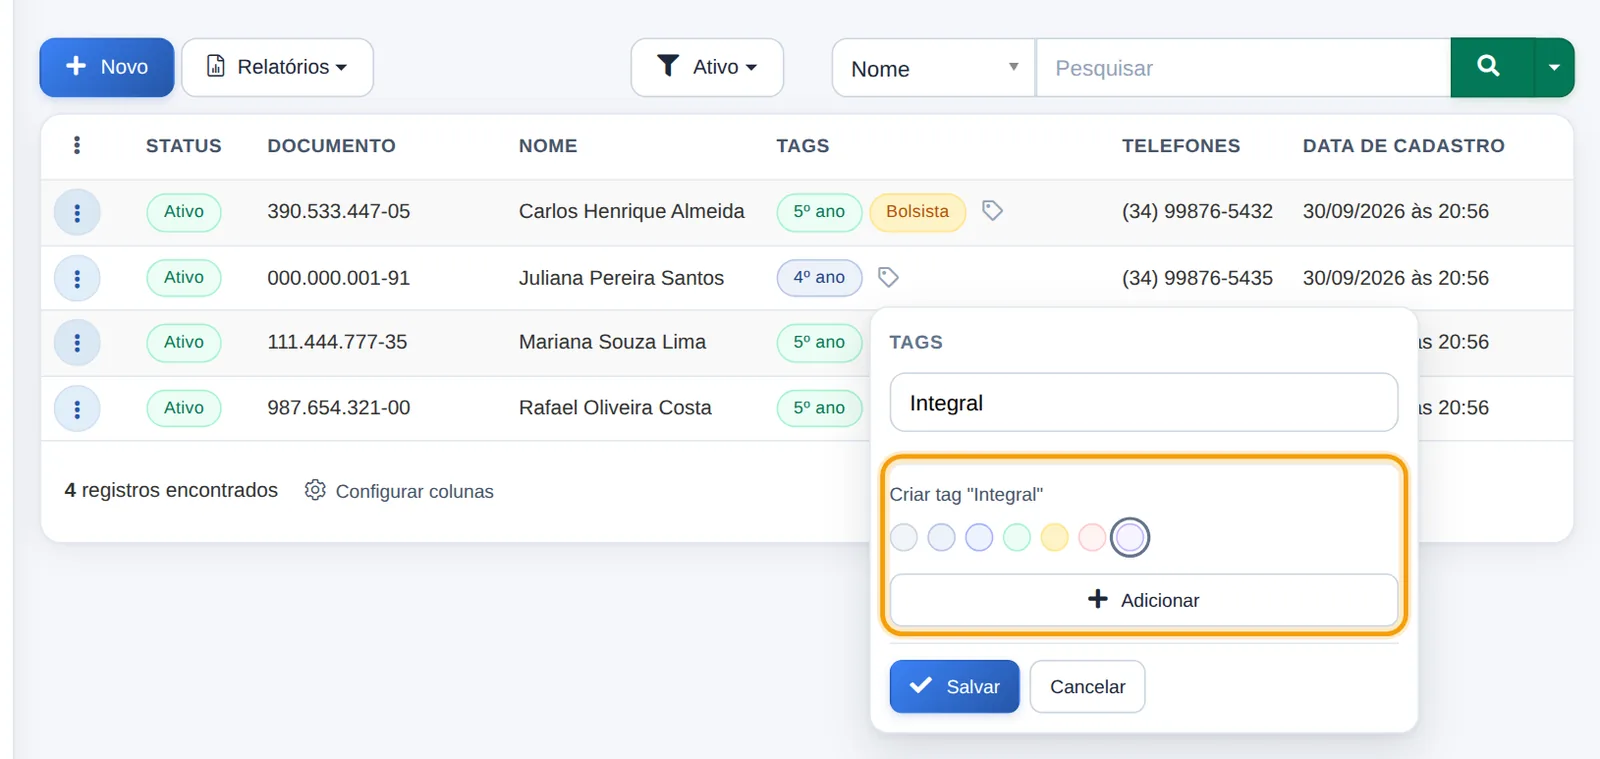
Task: Click phone (34) 99876-5435
Action: [x=1197, y=278]
